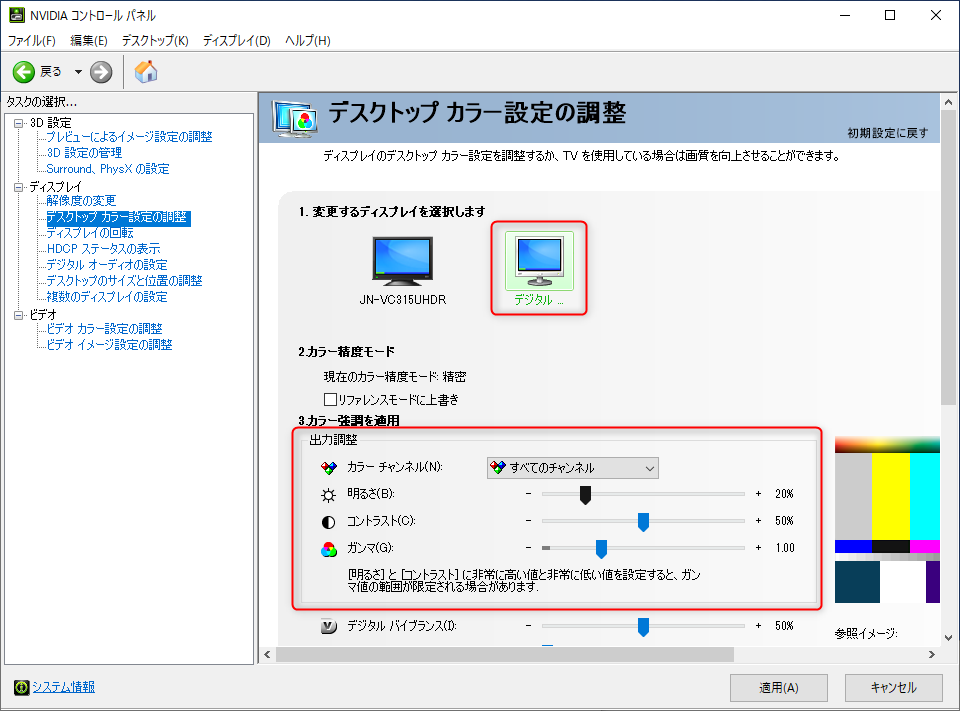Click the vertical scrollbar down arrow
This screenshot has height=711, width=960.
point(948,637)
